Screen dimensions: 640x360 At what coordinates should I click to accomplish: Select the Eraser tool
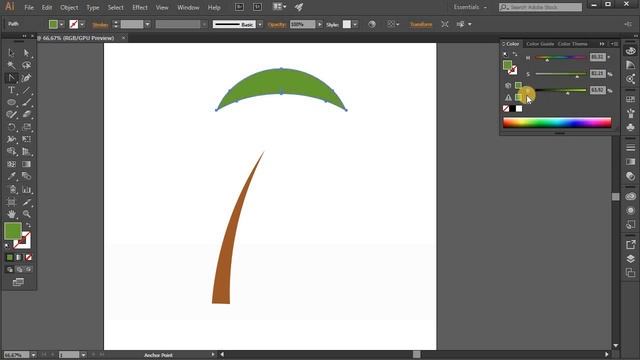(27, 115)
